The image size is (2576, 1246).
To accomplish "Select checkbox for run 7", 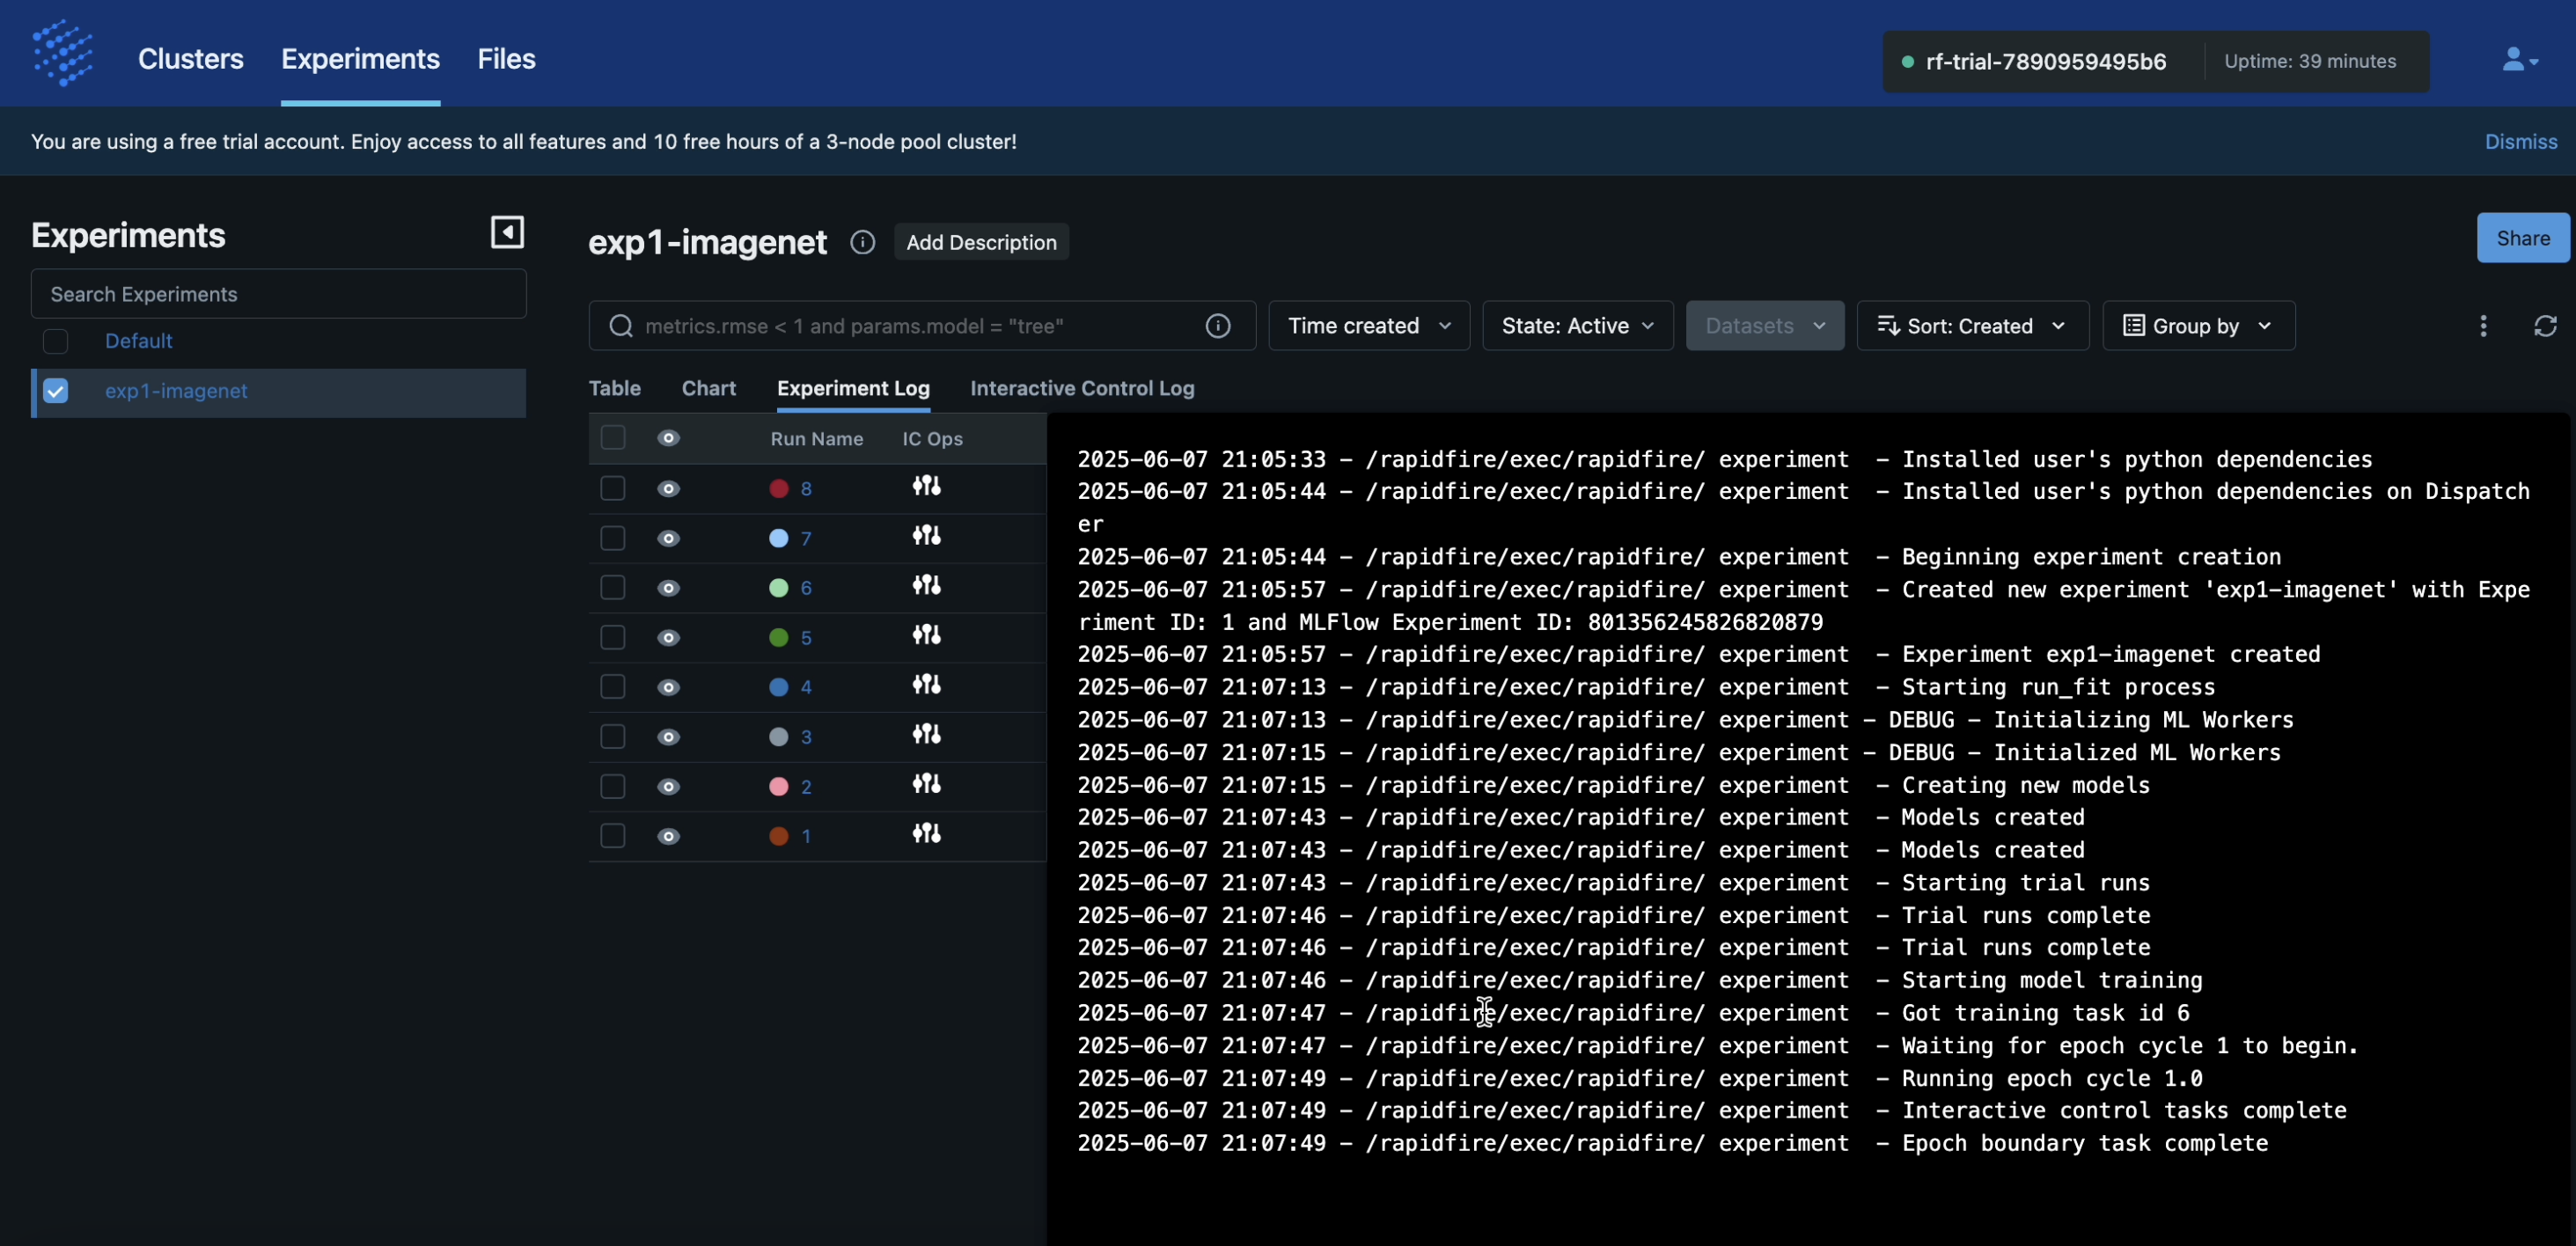I will tap(613, 538).
